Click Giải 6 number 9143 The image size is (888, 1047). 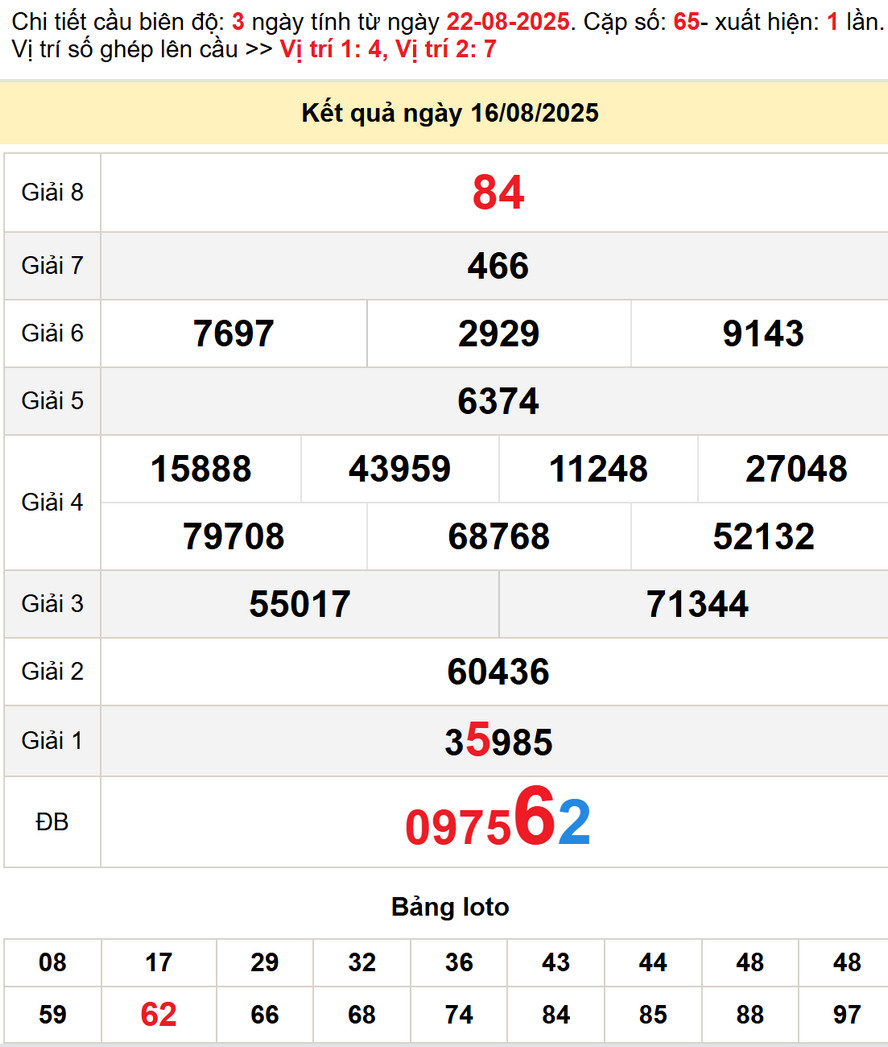[x=762, y=334]
